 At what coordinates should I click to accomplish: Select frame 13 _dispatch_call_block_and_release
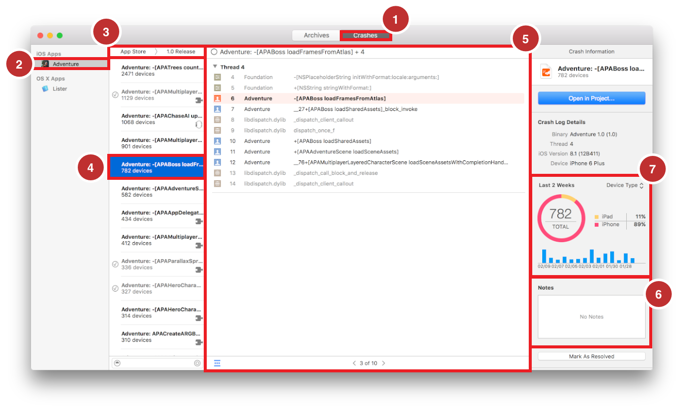click(x=368, y=173)
